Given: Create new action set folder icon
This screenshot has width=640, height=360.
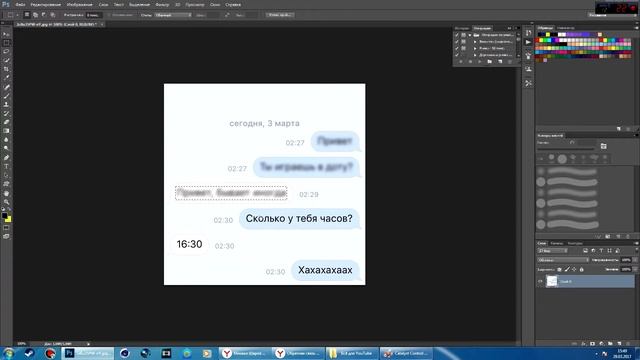Looking at the screenshot, I should coord(489,62).
